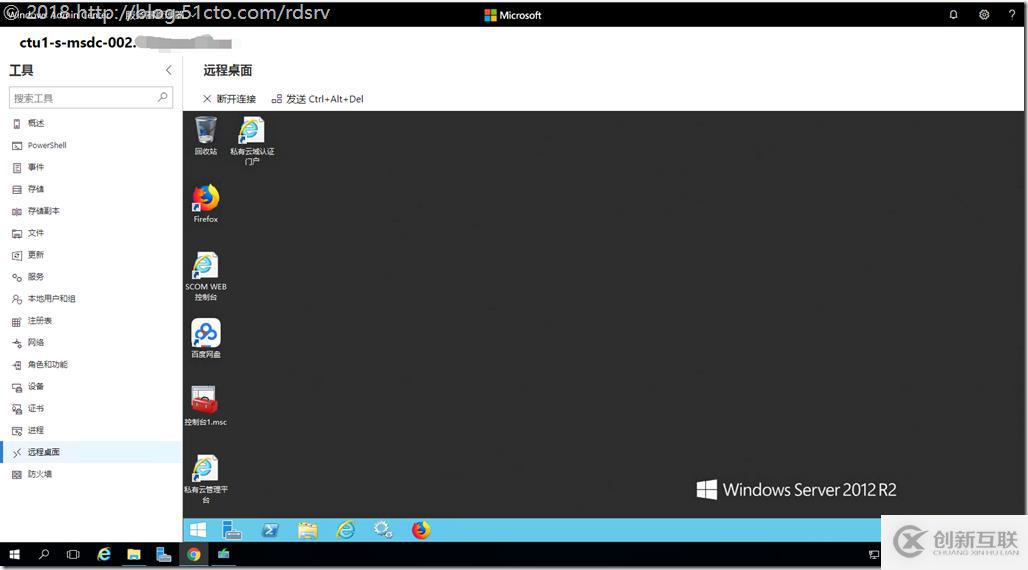Open help question mark in header
Screen dimensions: 1028x570
1012,14
